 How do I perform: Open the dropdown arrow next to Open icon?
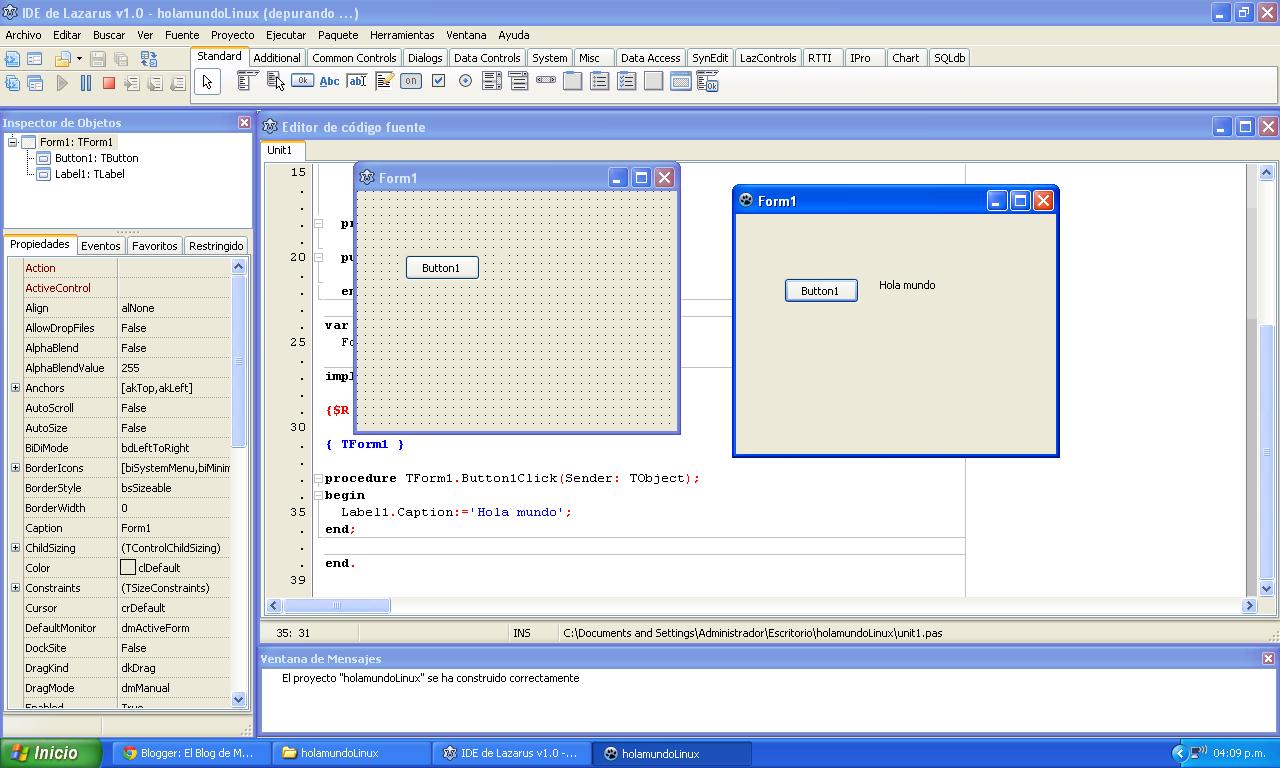click(x=79, y=60)
